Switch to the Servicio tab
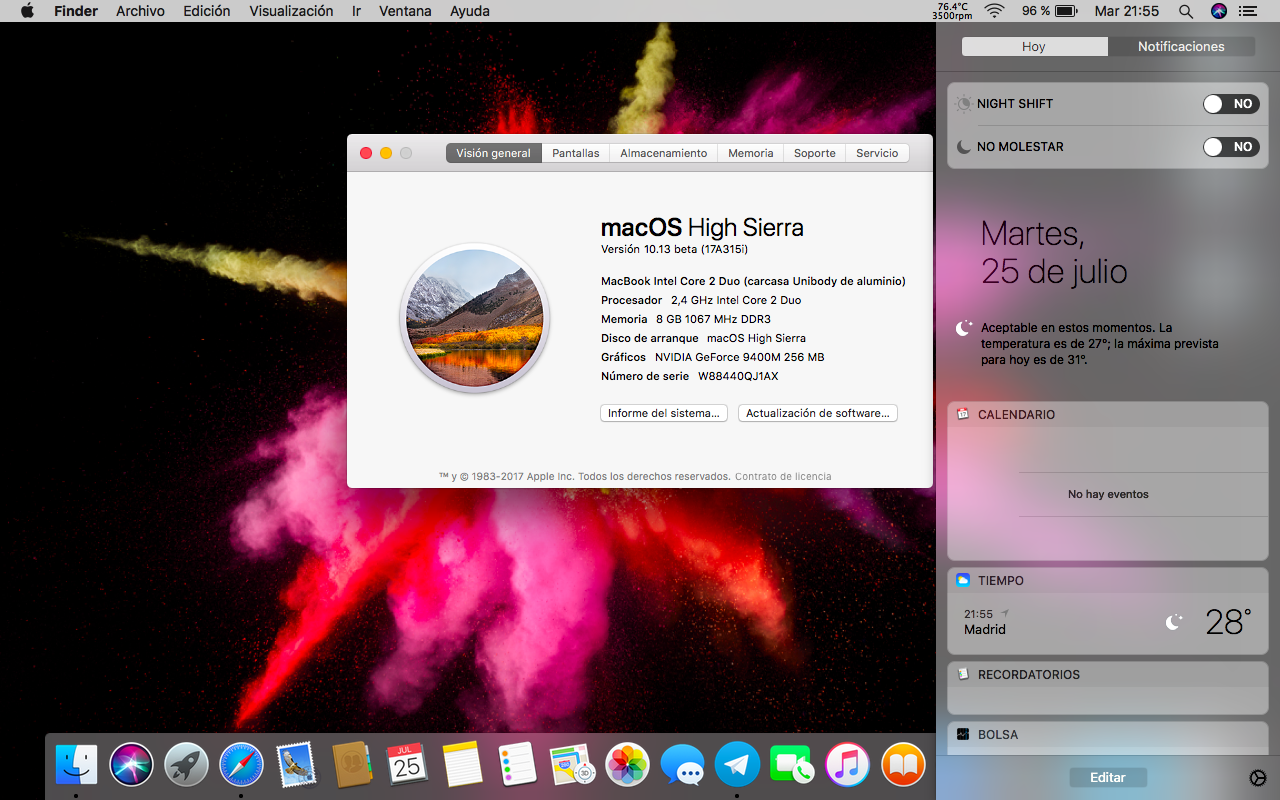The image size is (1280, 800). point(877,153)
